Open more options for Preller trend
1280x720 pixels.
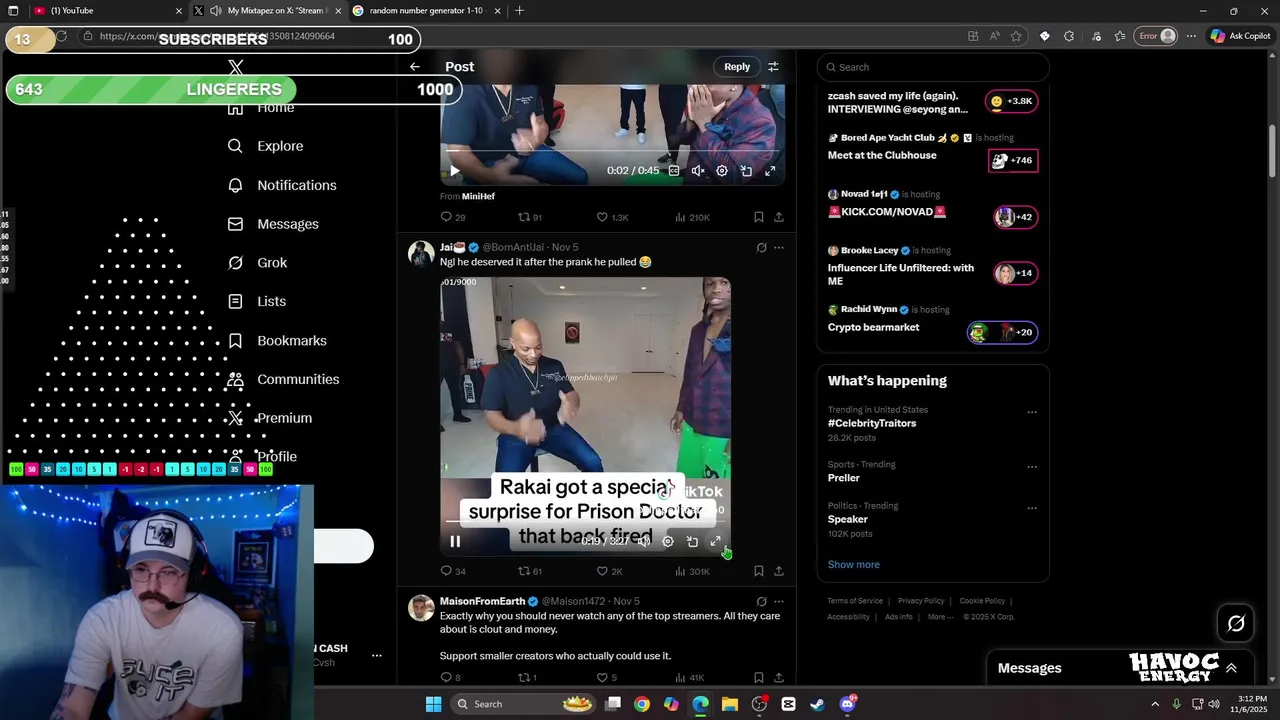click(1032, 467)
